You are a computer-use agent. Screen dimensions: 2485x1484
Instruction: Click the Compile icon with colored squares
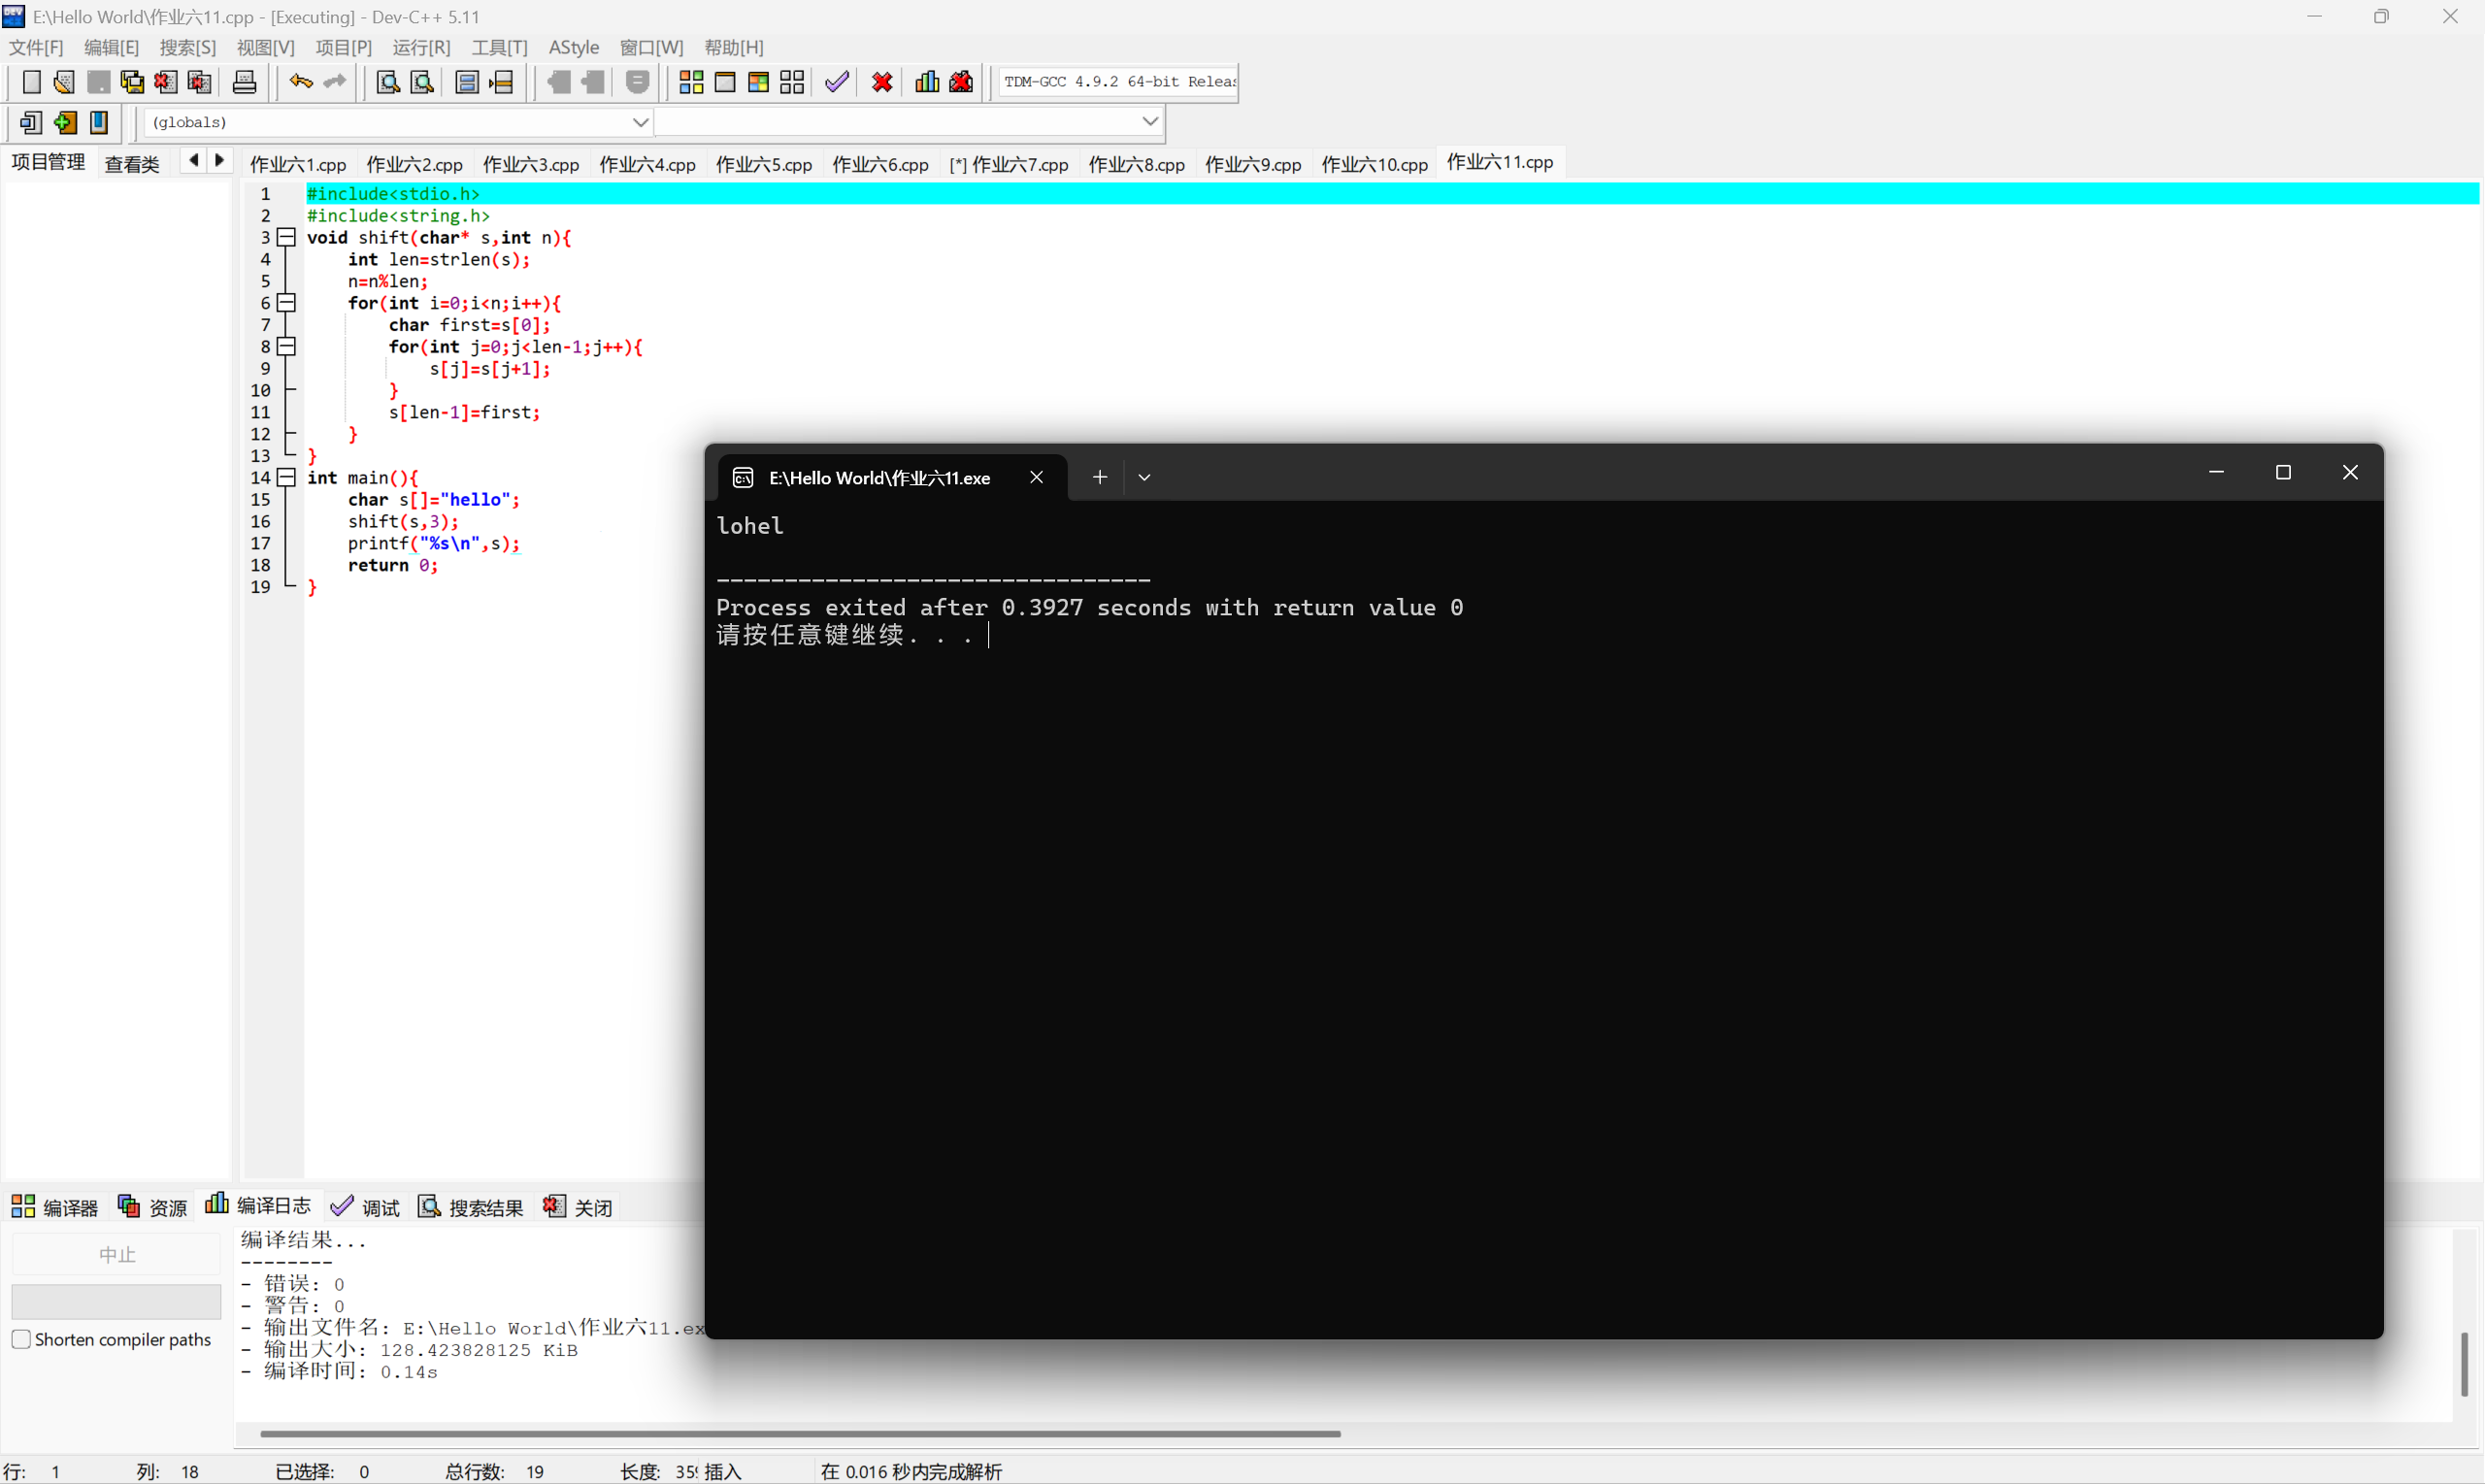coord(691,82)
